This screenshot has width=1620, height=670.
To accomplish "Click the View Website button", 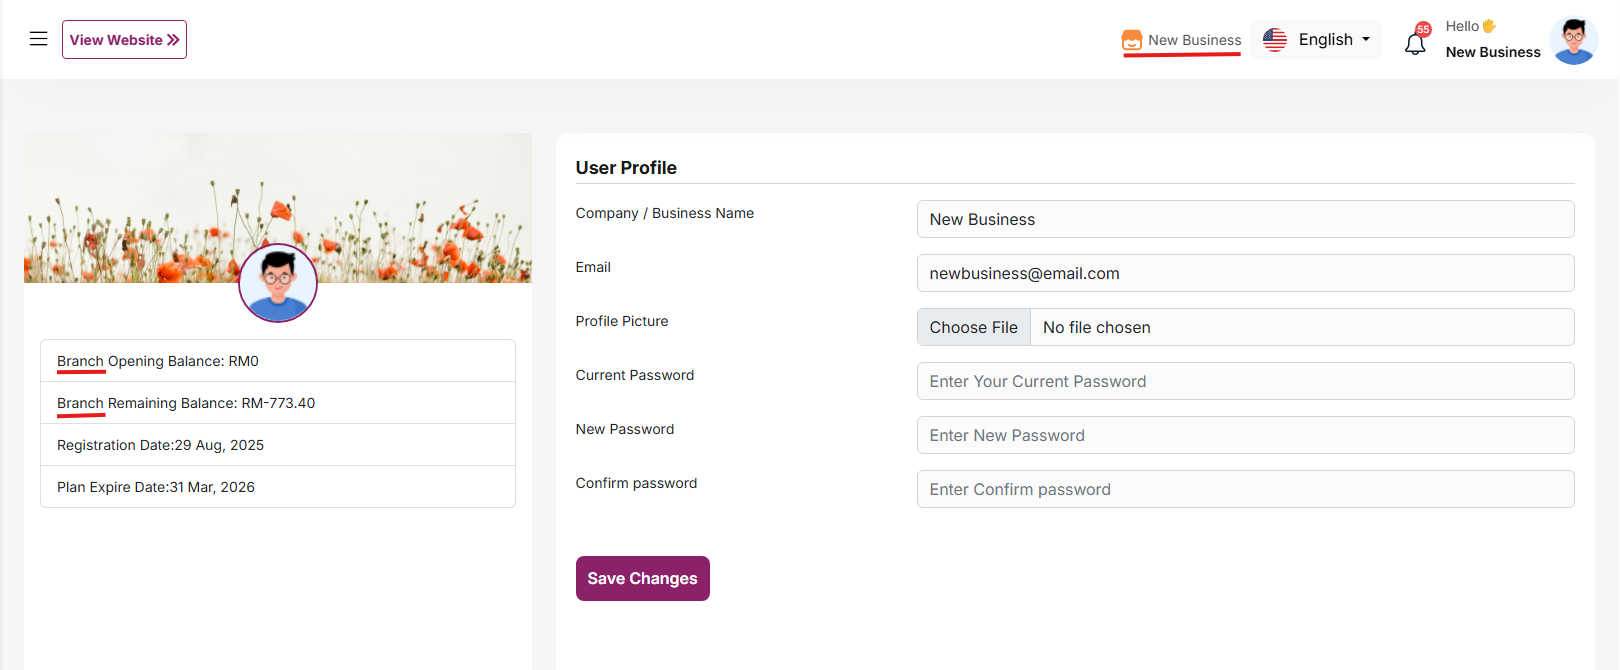I will tap(124, 40).
